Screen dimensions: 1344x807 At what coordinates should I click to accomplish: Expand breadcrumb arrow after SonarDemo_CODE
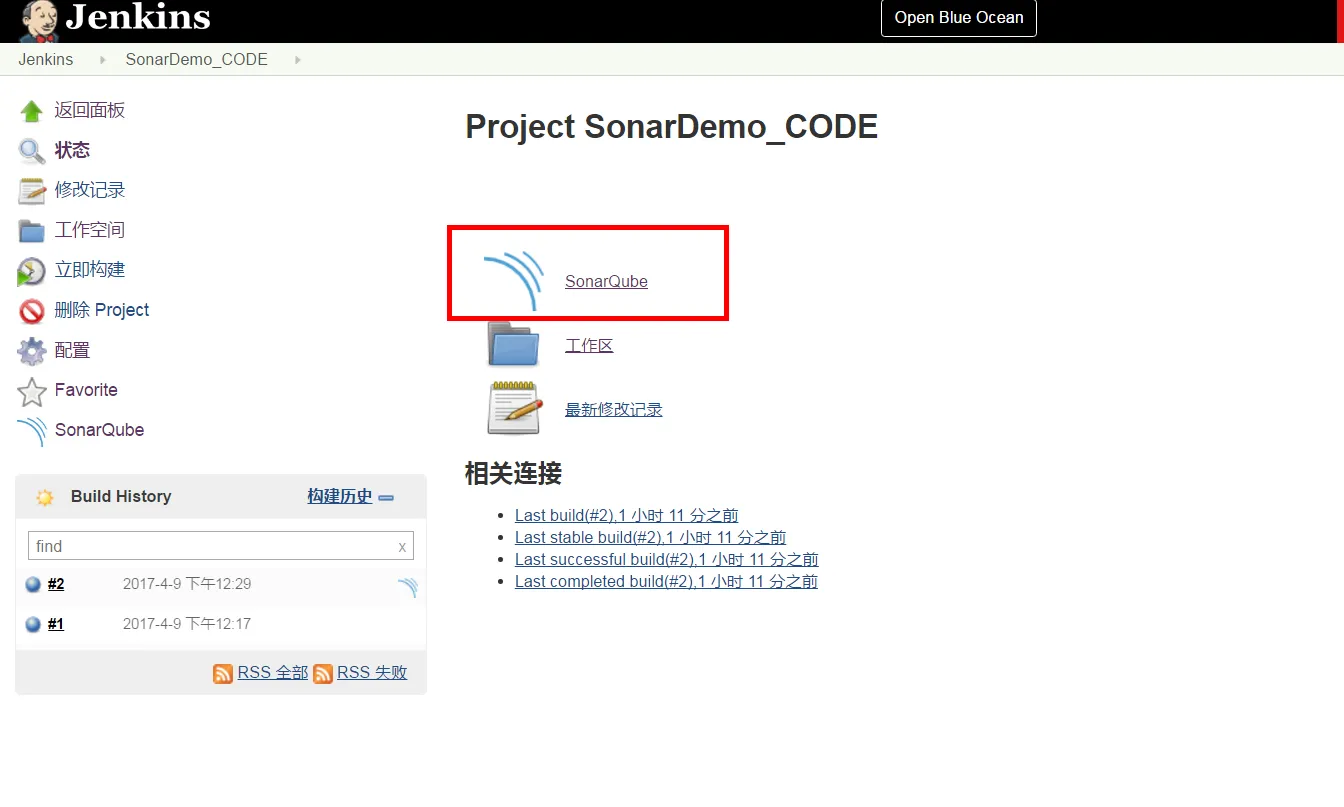pyautogui.click(x=297, y=60)
